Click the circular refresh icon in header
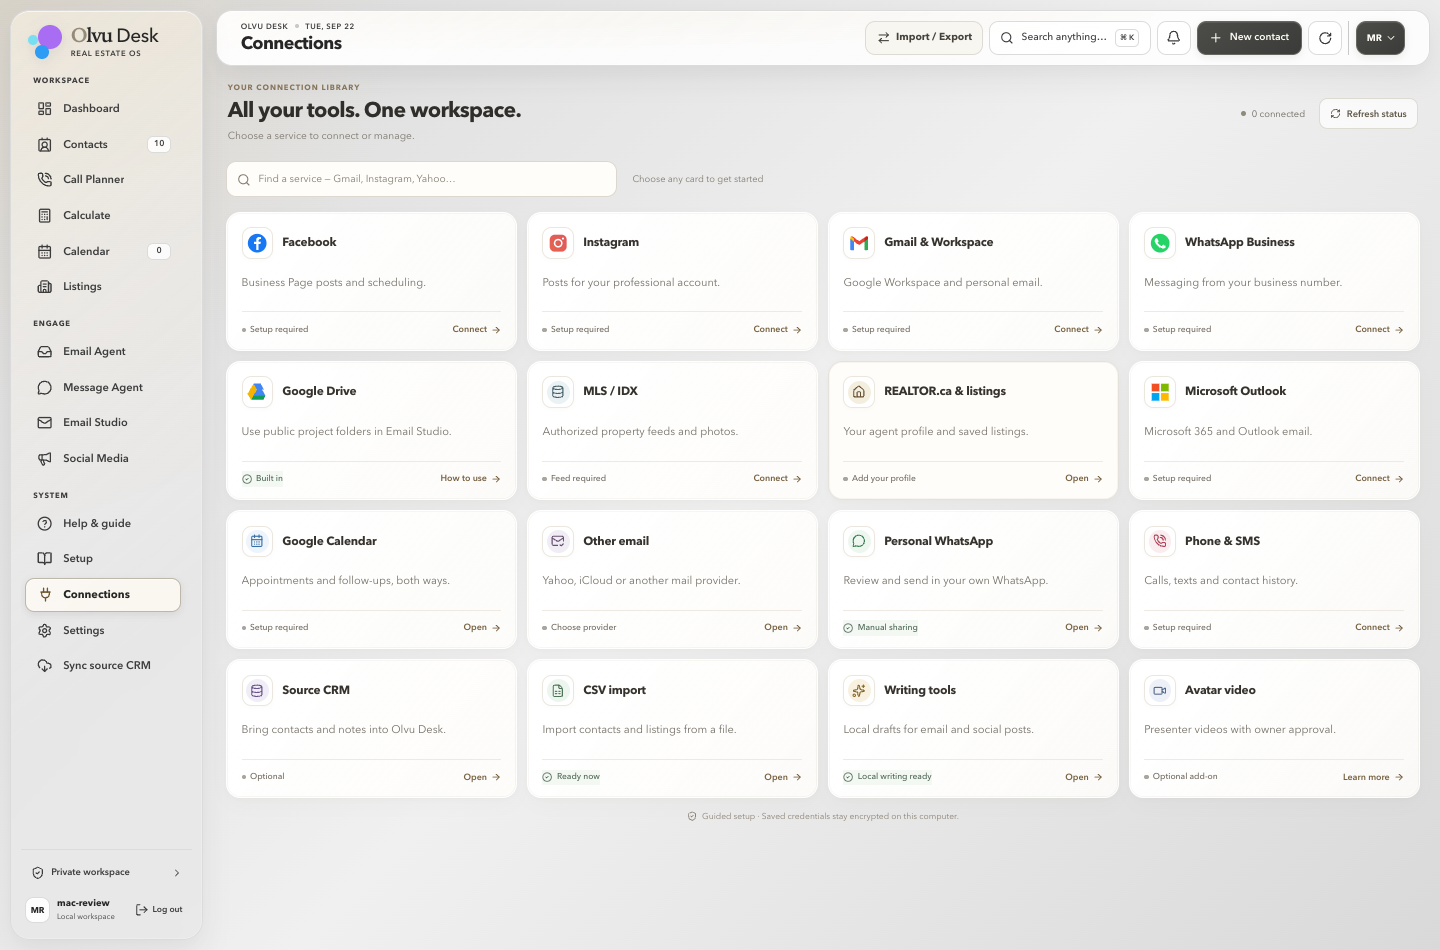The width and height of the screenshot is (1440, 950). 1325,38
